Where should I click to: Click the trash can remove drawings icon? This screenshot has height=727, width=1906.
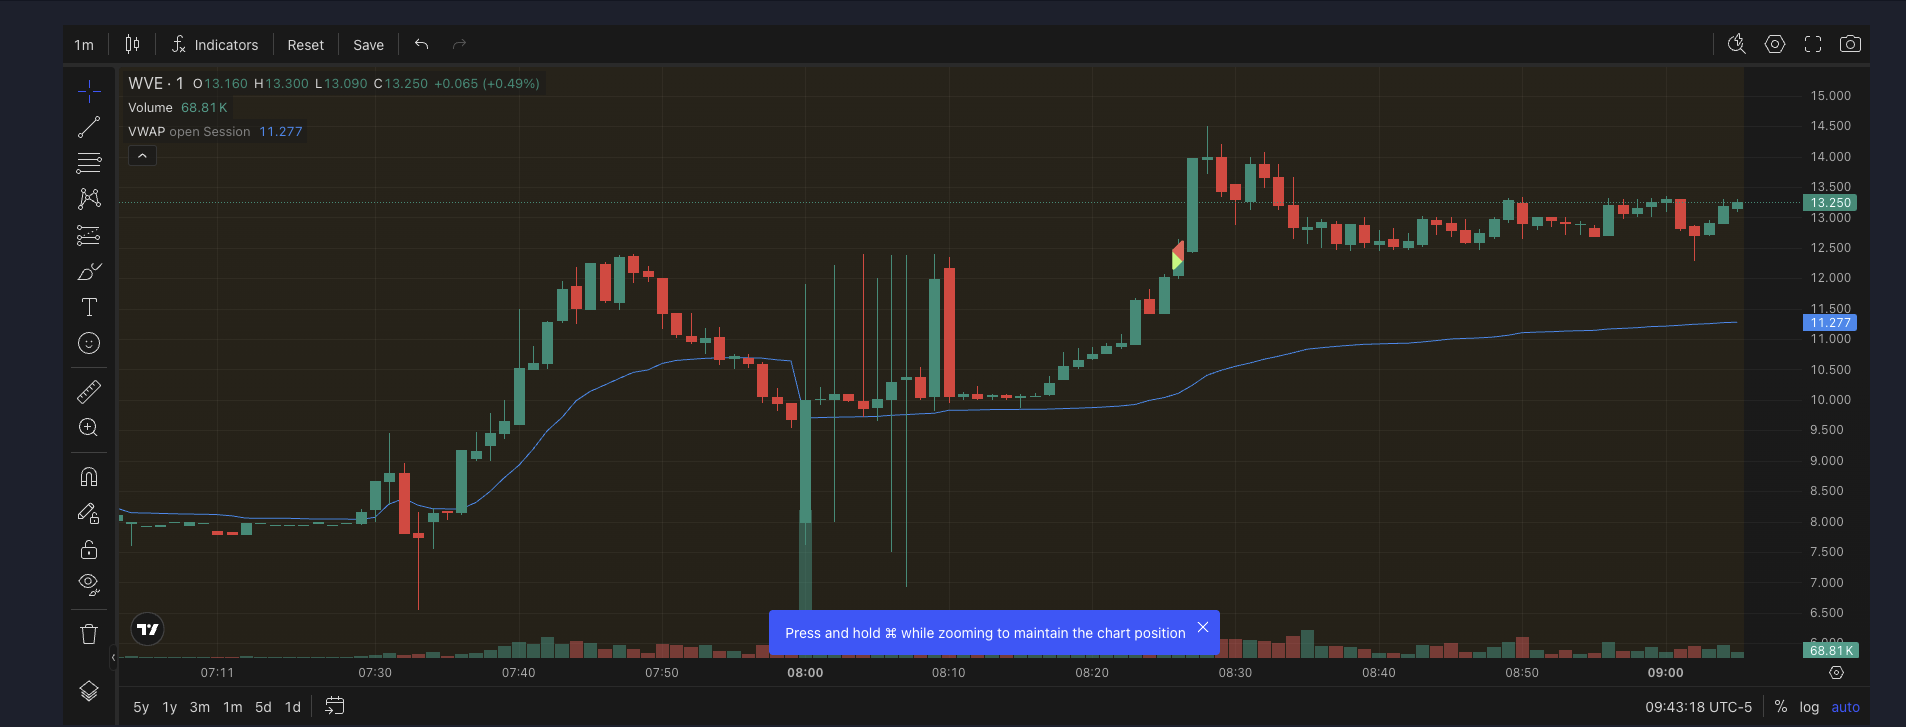coord(89,634)
